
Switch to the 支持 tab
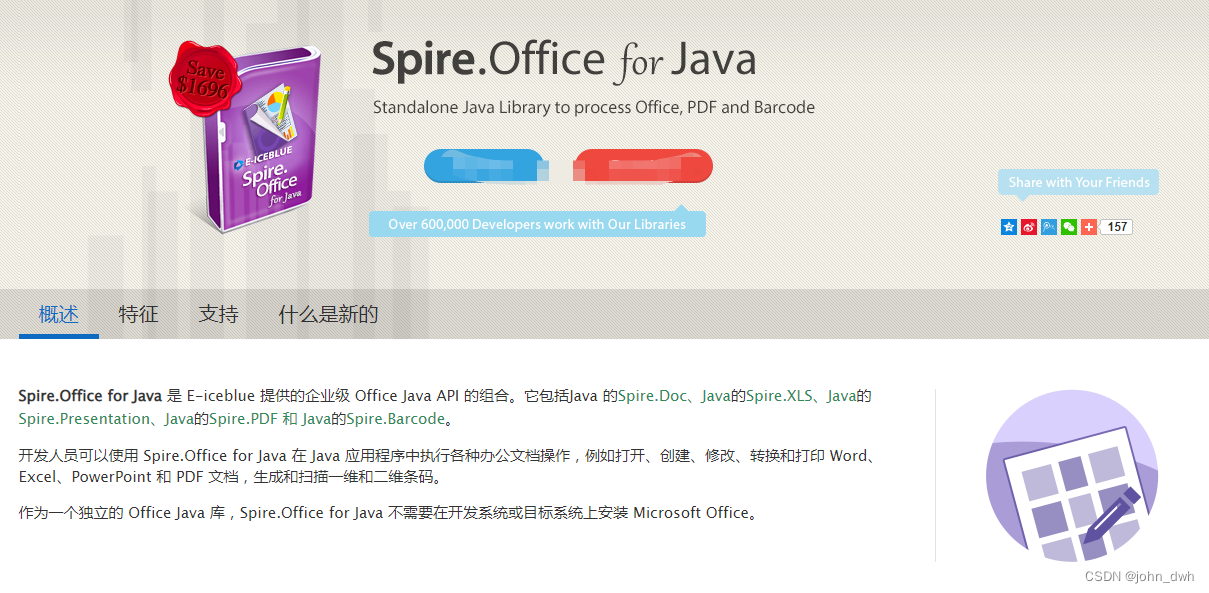(x=217, y=313)
